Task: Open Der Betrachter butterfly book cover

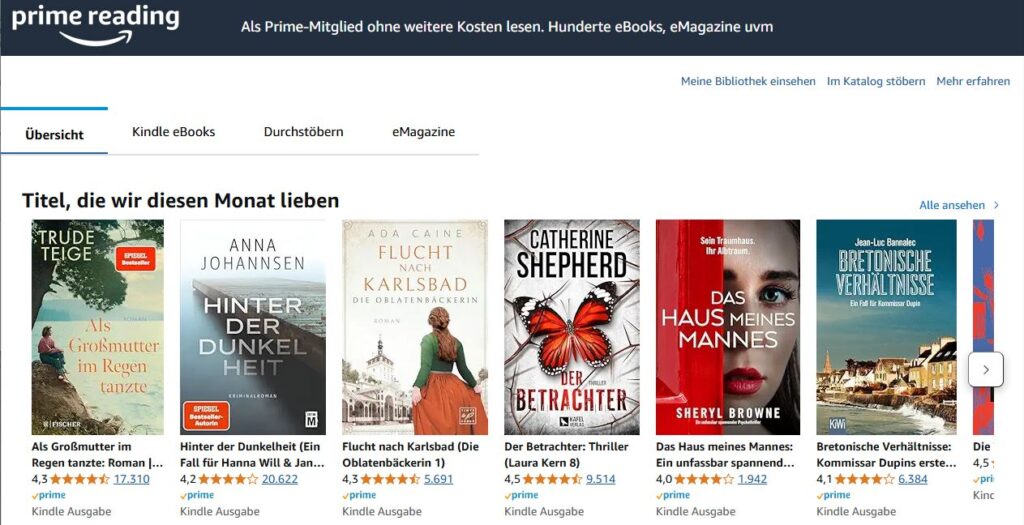Action: (571, 327)
